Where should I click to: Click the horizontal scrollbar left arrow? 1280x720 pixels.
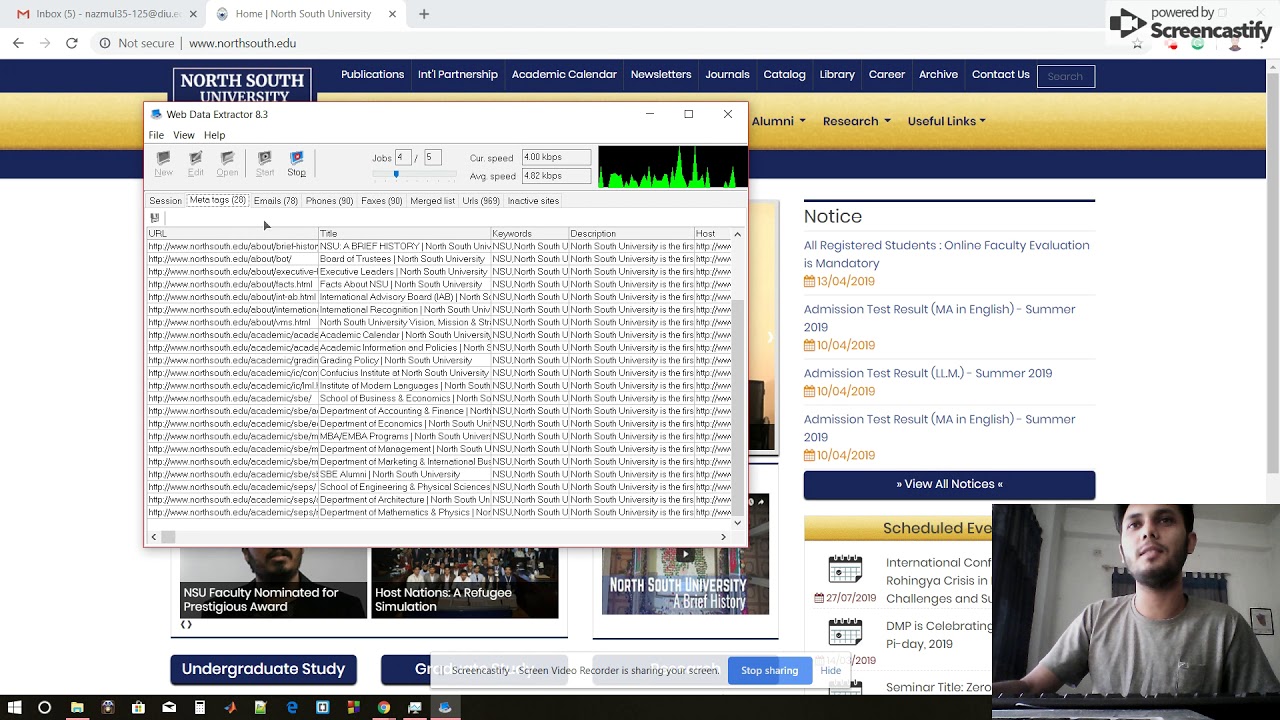[154, 537]
